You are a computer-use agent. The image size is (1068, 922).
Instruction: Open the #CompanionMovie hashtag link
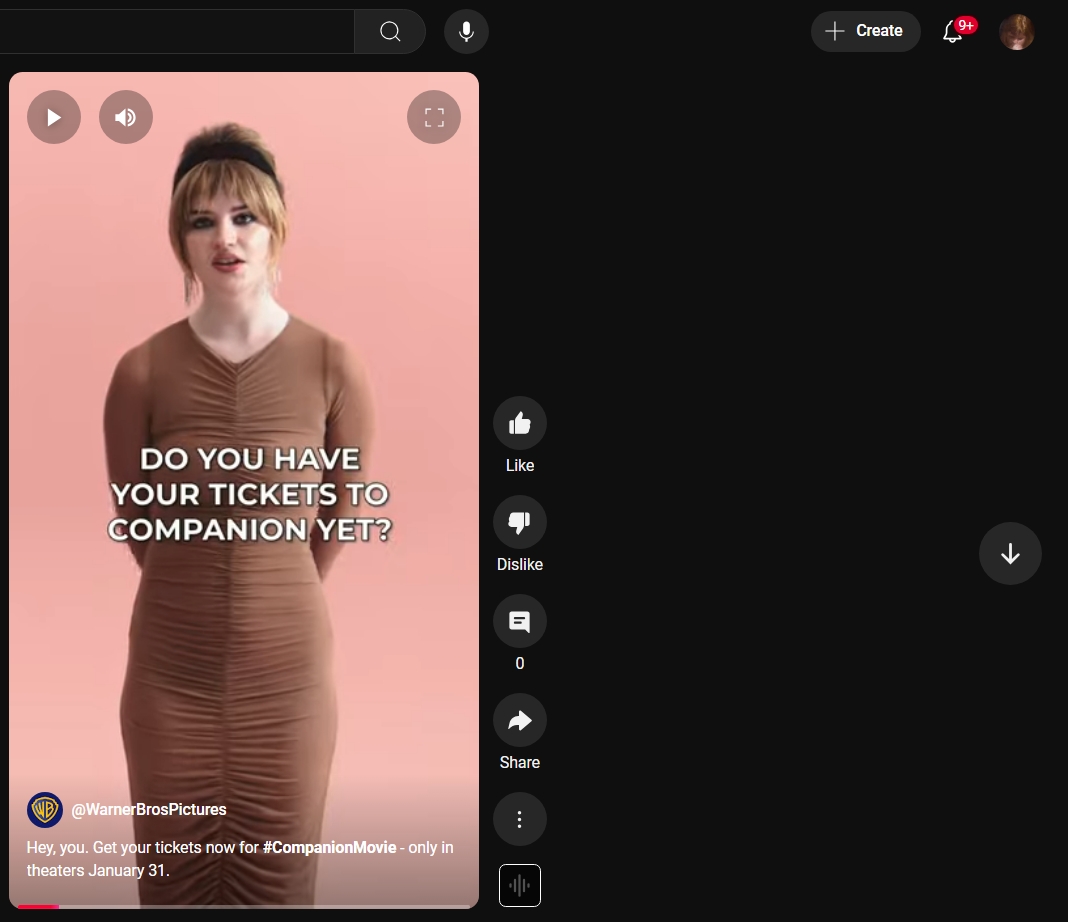(330, 848)
